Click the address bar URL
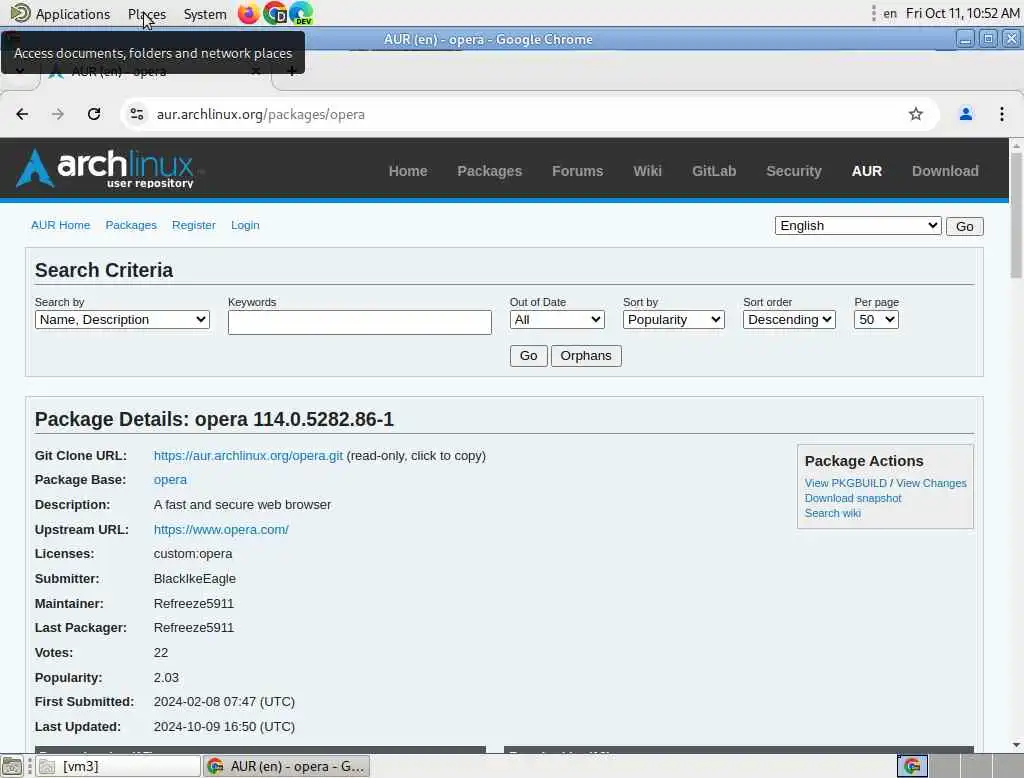This screenshot has width=1024, height=778. click(261, 114)
